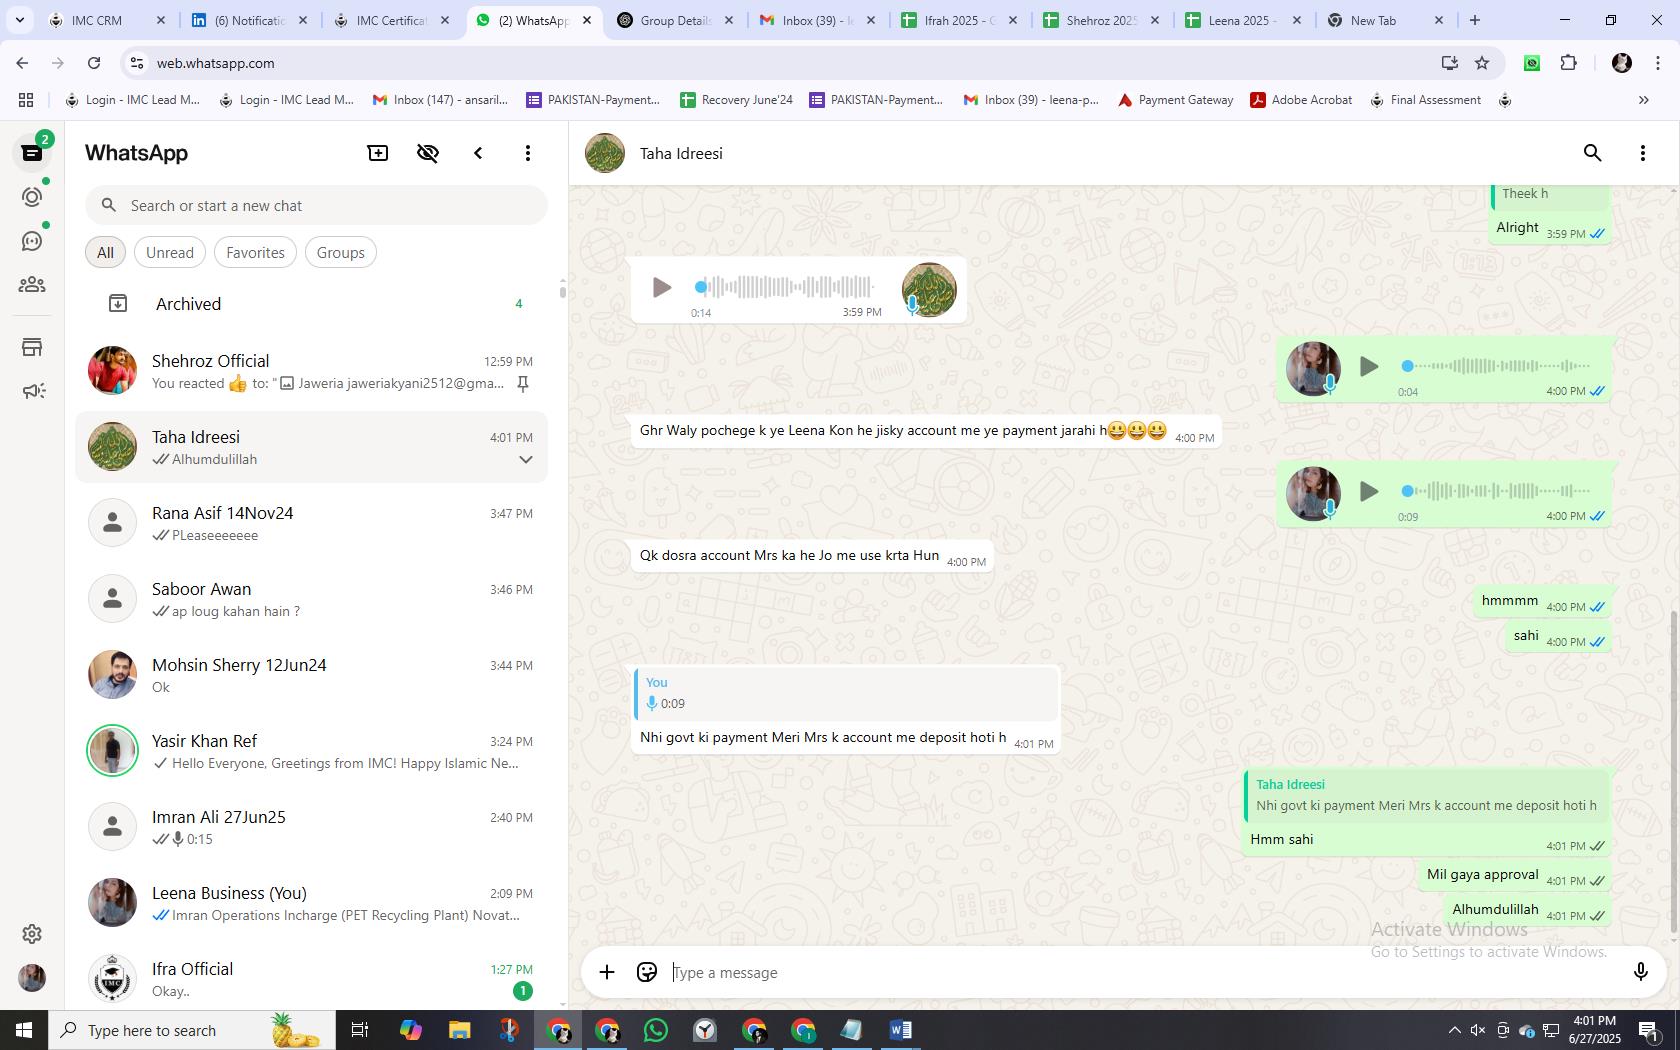Image resolution: width=1680 pixels, height=1050 pixels.
Task: Select the Favorites filter chip
Action: click(255, 253)
